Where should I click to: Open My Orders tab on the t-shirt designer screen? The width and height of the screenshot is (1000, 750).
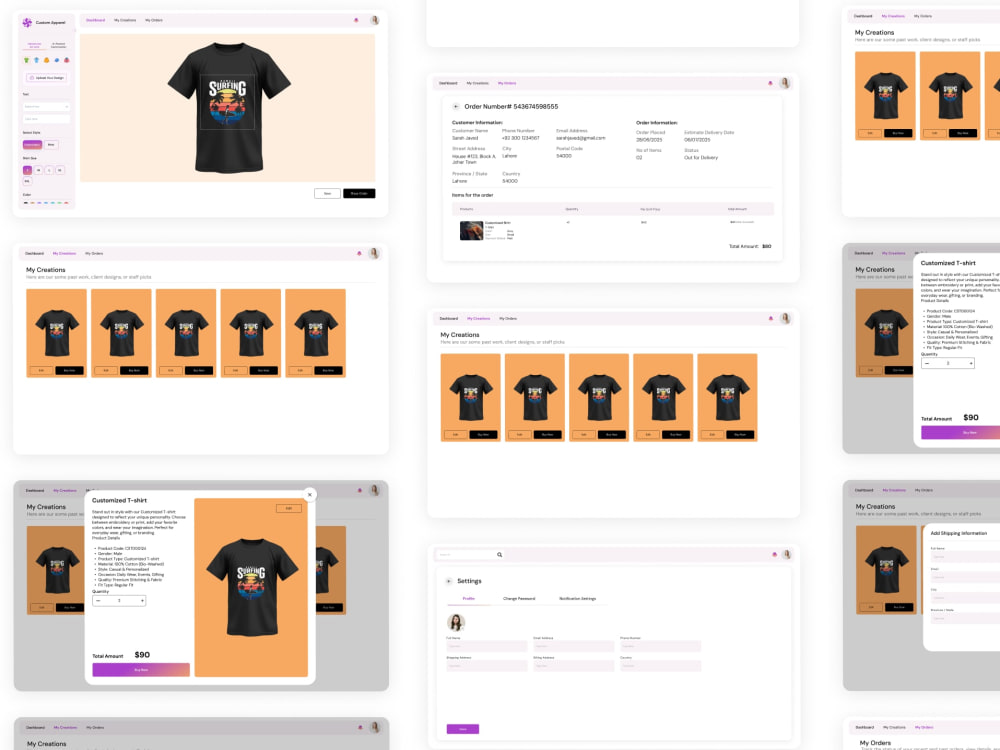click(154, 20)
